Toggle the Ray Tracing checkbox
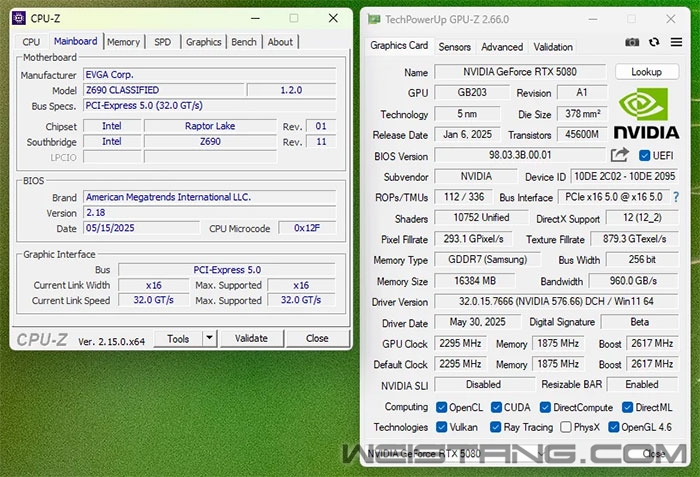The height and width of the screenshot is (477, 700). [496, 427]
